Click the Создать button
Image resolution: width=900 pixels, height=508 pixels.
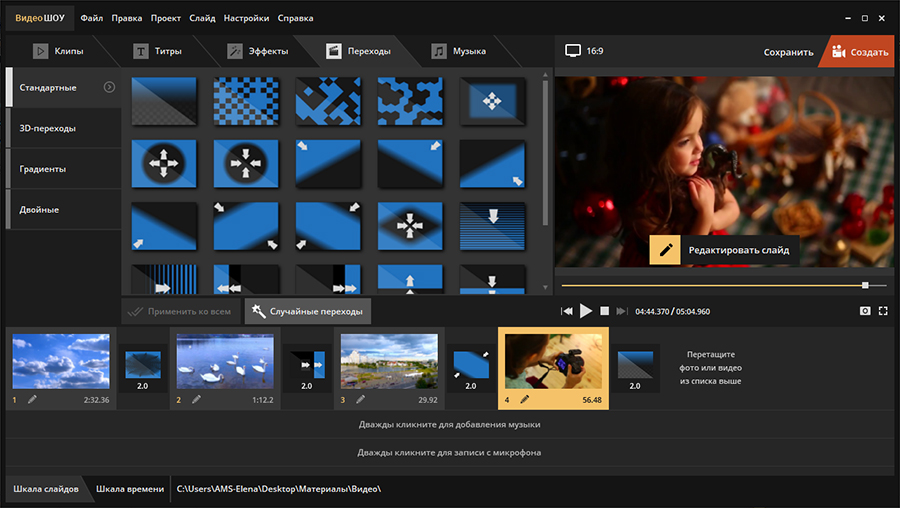click(859, 51)
